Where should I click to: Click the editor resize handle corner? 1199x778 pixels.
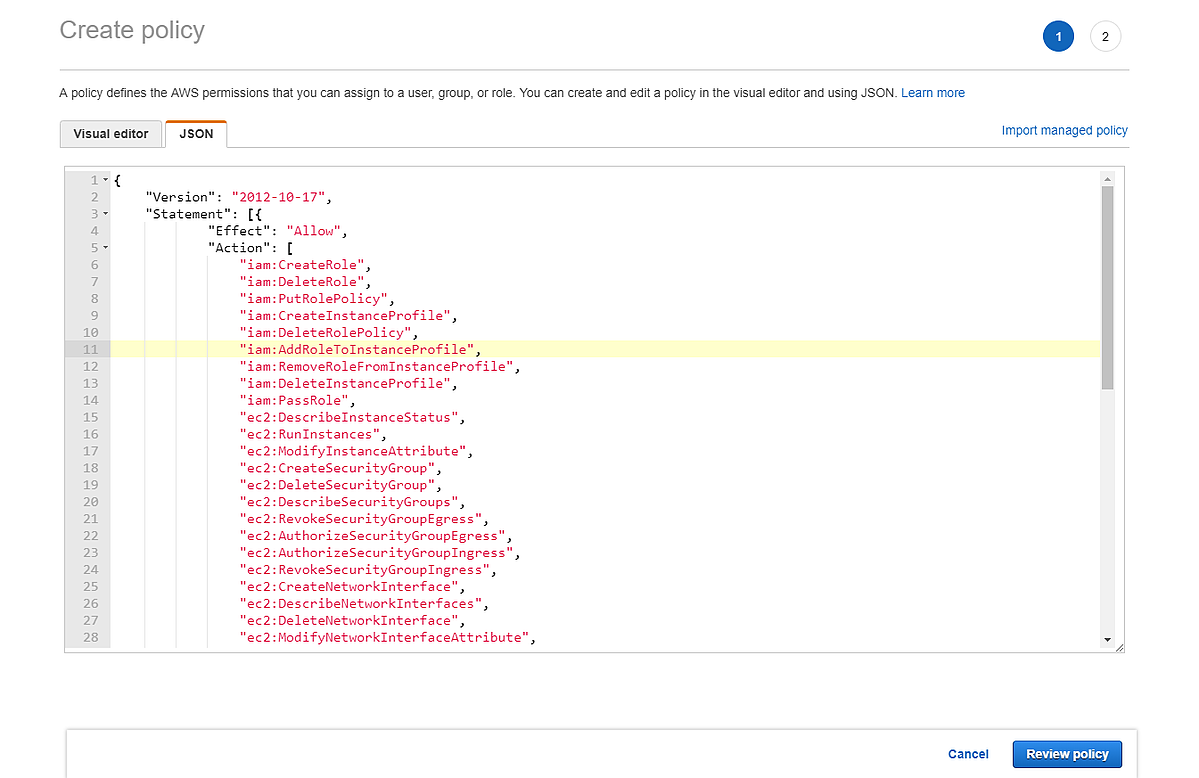click(1119, 647)
